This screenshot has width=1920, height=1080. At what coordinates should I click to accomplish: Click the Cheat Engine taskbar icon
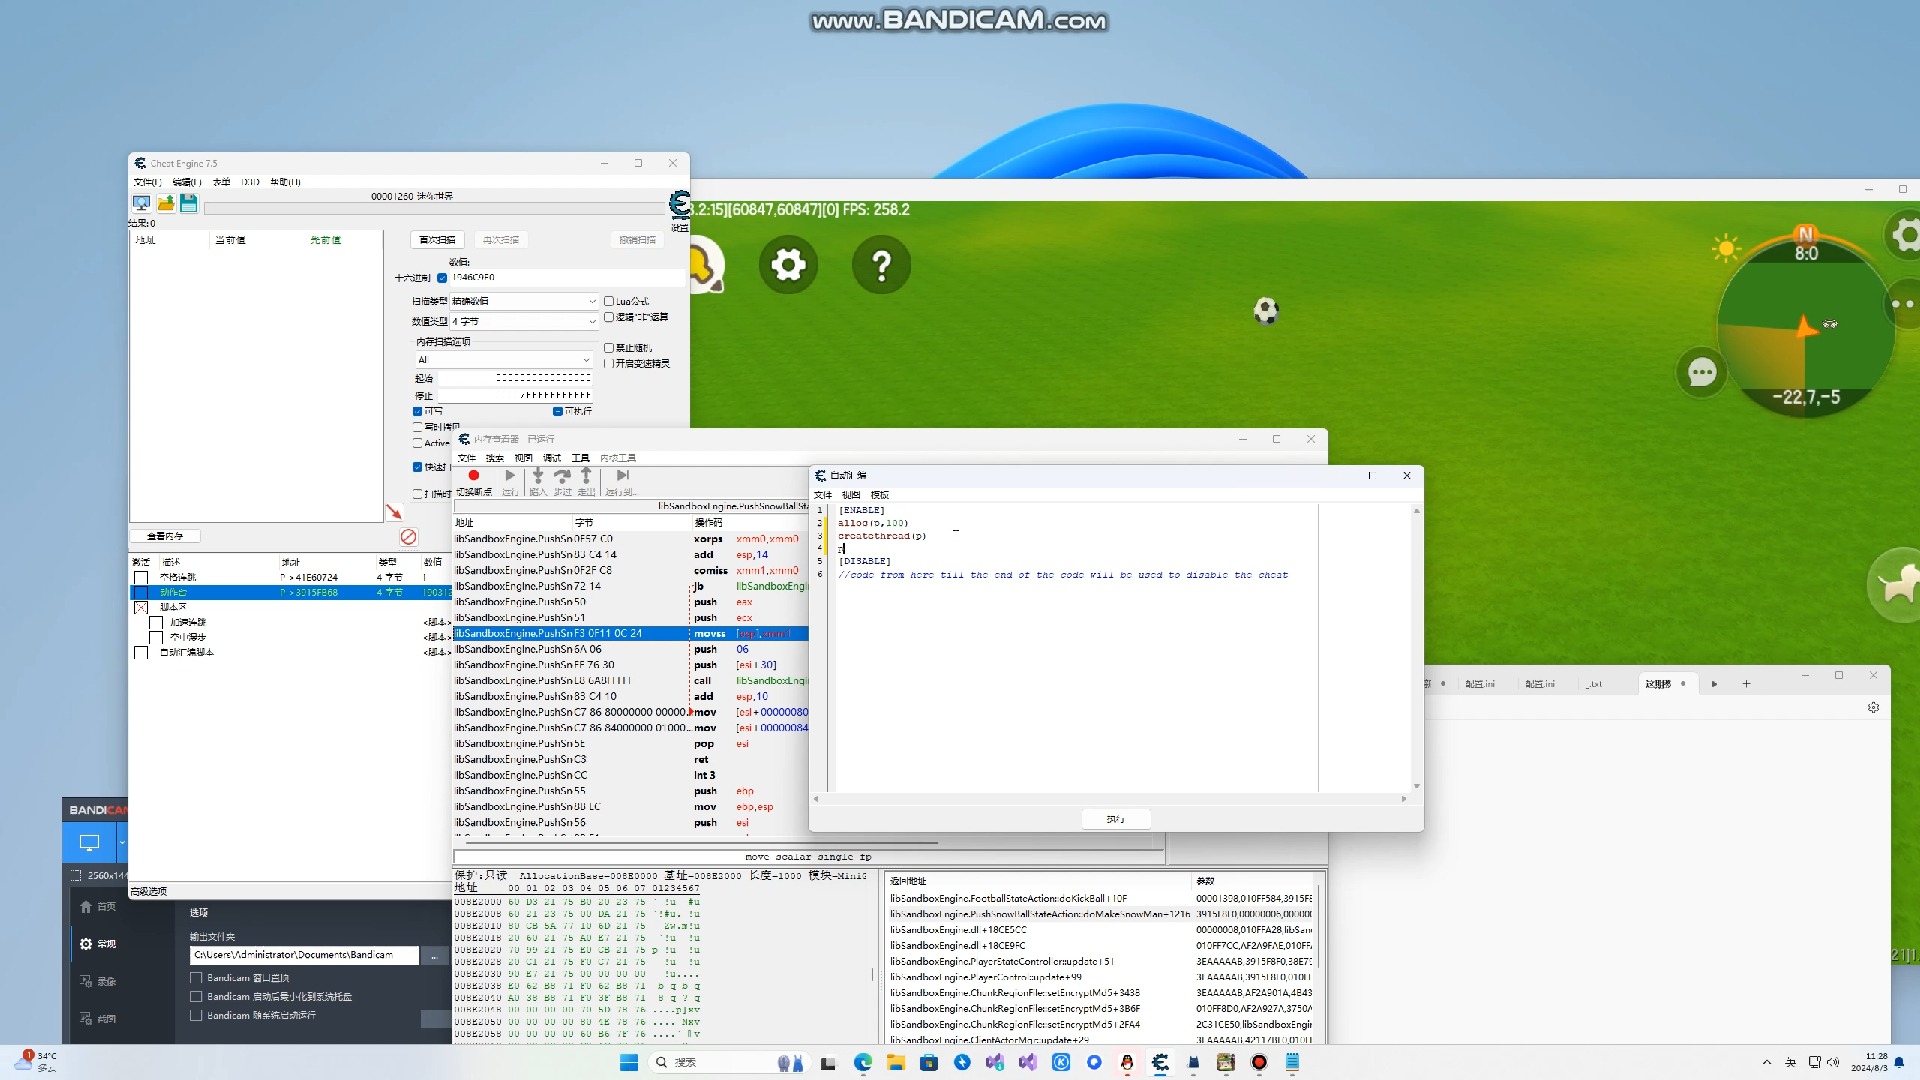(x=1160, y=1062)
